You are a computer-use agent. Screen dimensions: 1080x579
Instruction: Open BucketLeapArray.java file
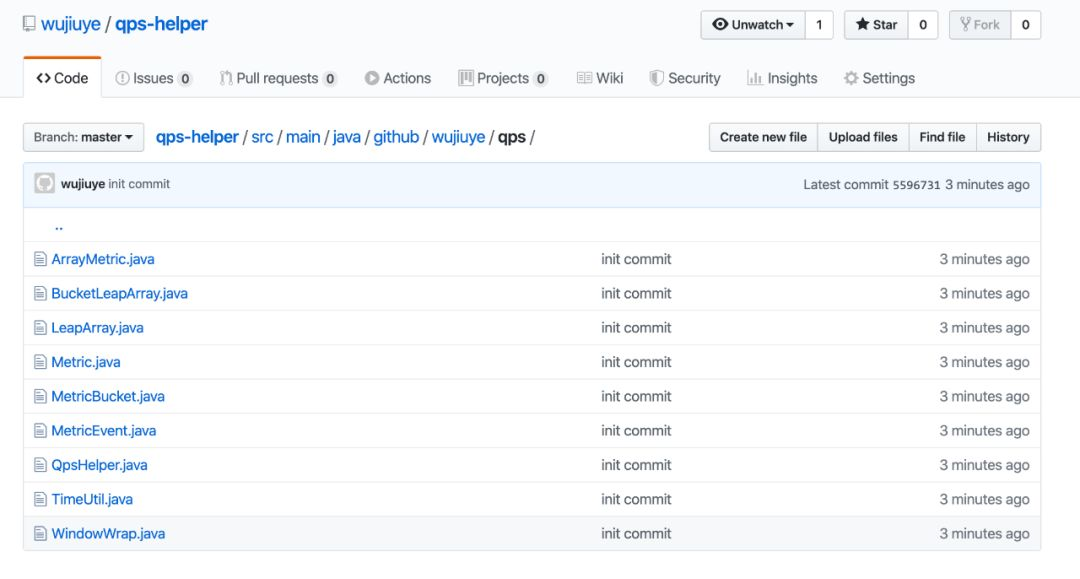click(x=119, y=294)
